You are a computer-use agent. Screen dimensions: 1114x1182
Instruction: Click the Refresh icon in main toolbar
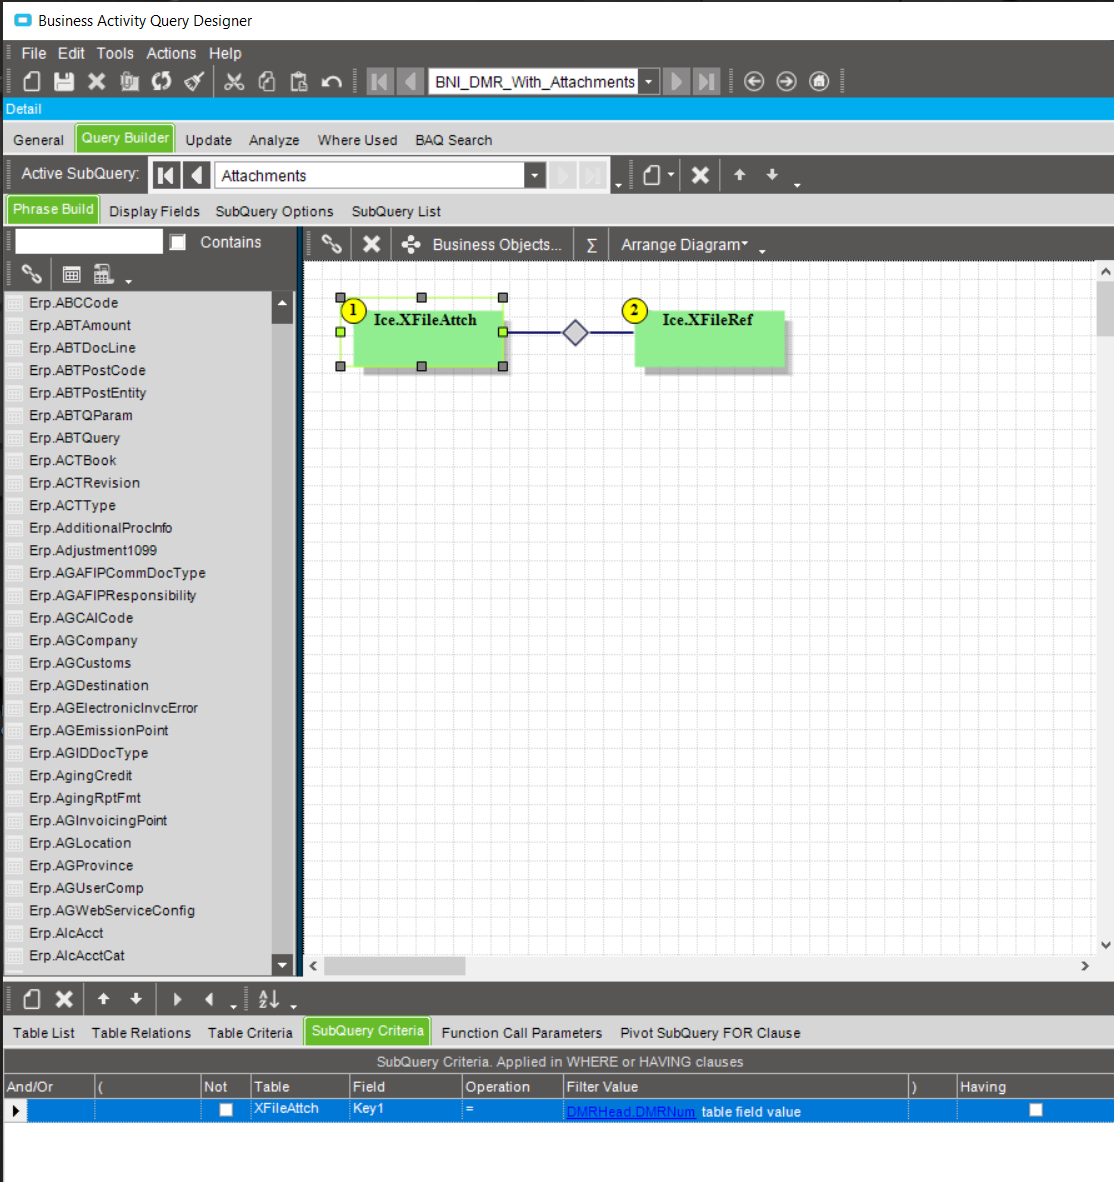point(161,81)
